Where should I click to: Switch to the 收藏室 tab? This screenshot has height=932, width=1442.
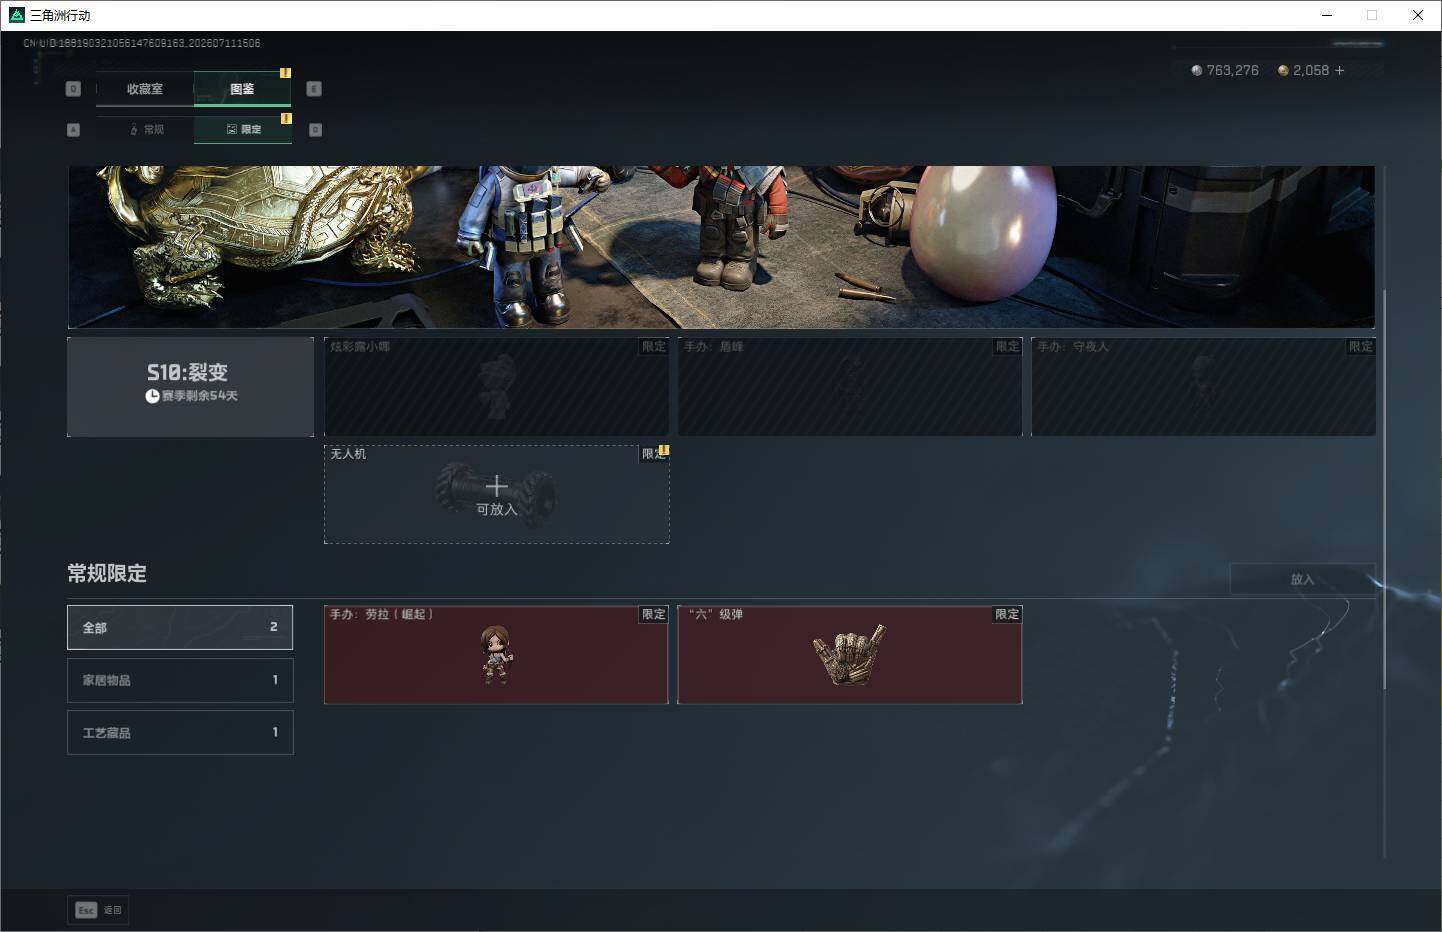tap(145, 89)
